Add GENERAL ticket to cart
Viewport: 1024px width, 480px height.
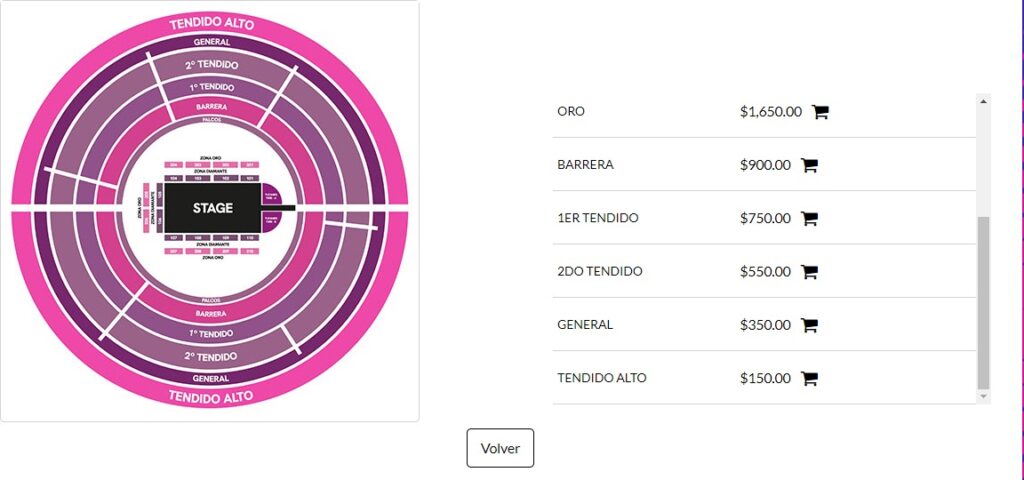point(809,325)
